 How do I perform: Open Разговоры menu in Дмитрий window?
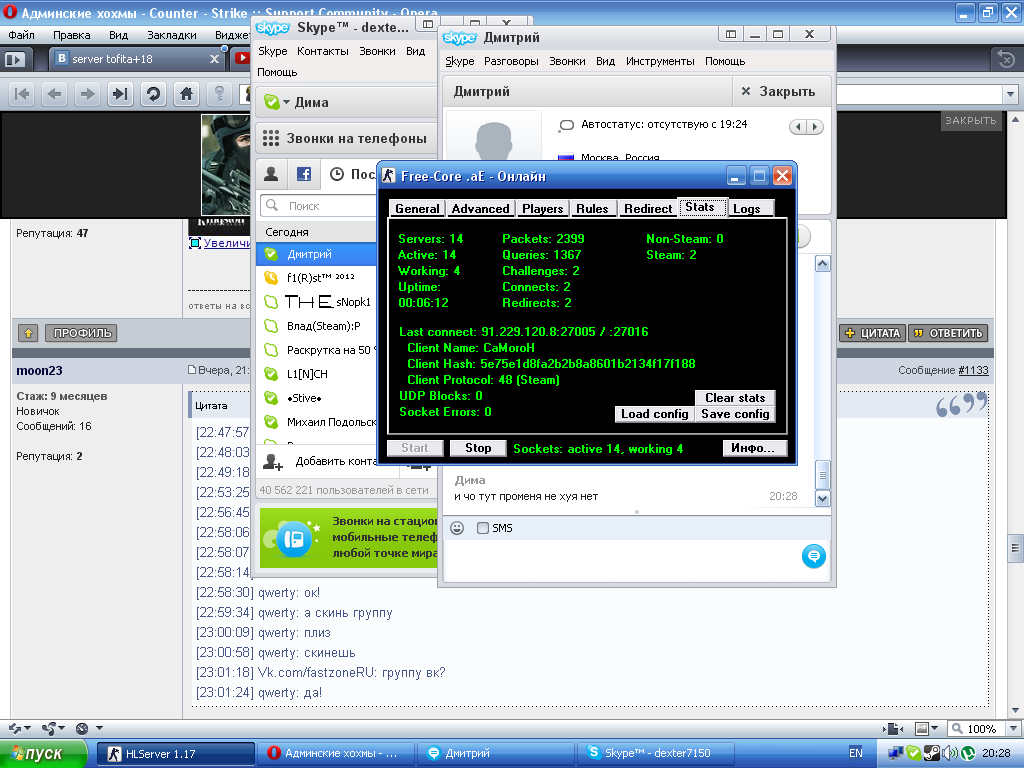tap(511, 61)
